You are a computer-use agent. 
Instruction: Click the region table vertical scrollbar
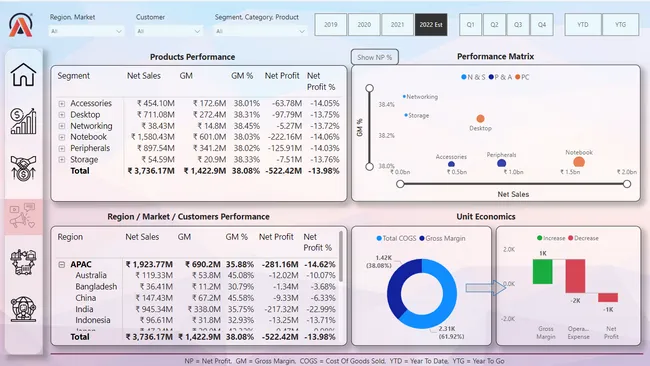pos(341,256)
